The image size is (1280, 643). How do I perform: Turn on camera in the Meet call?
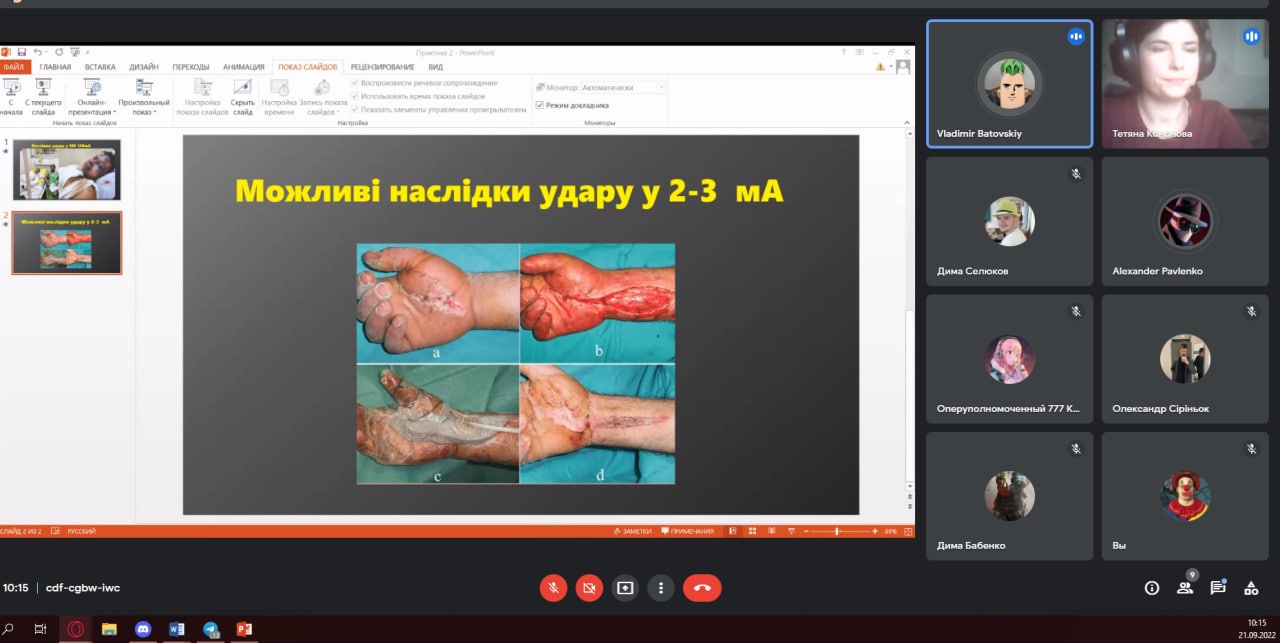pos(589,588)
